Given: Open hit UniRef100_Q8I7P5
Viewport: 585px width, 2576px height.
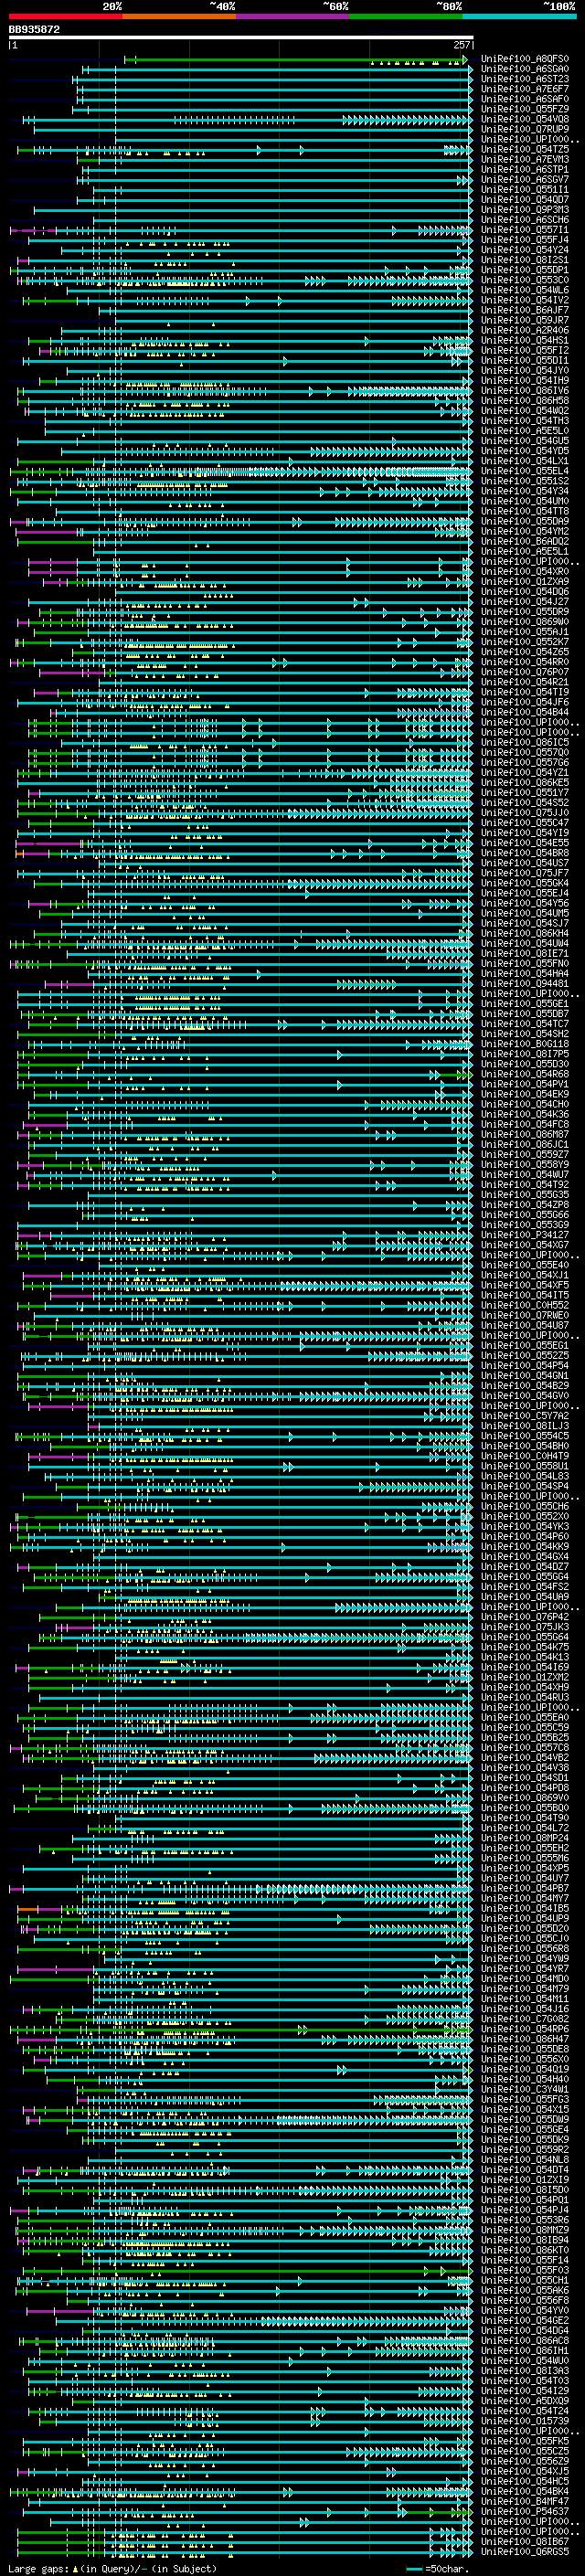Looking at the screenshot, I should pyautogui.click(x=525, y=1053).
